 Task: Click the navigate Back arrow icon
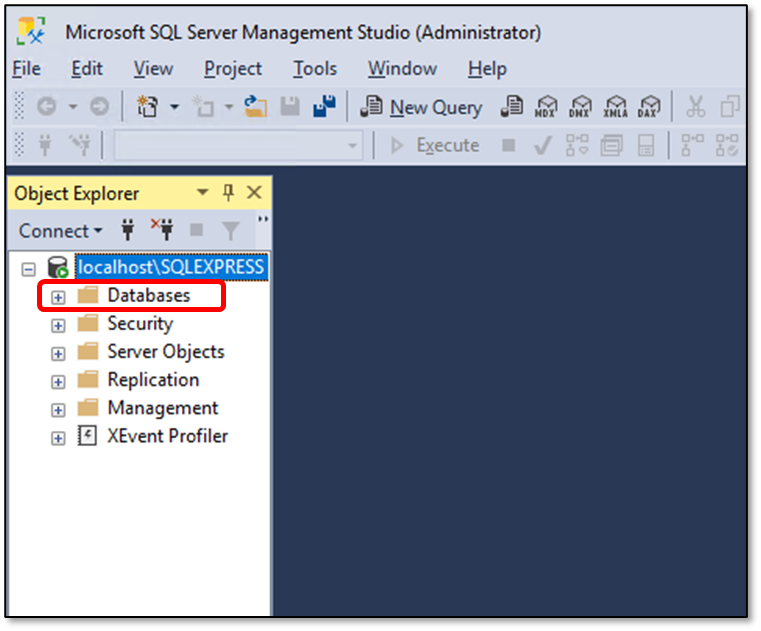tap(47, 106)
